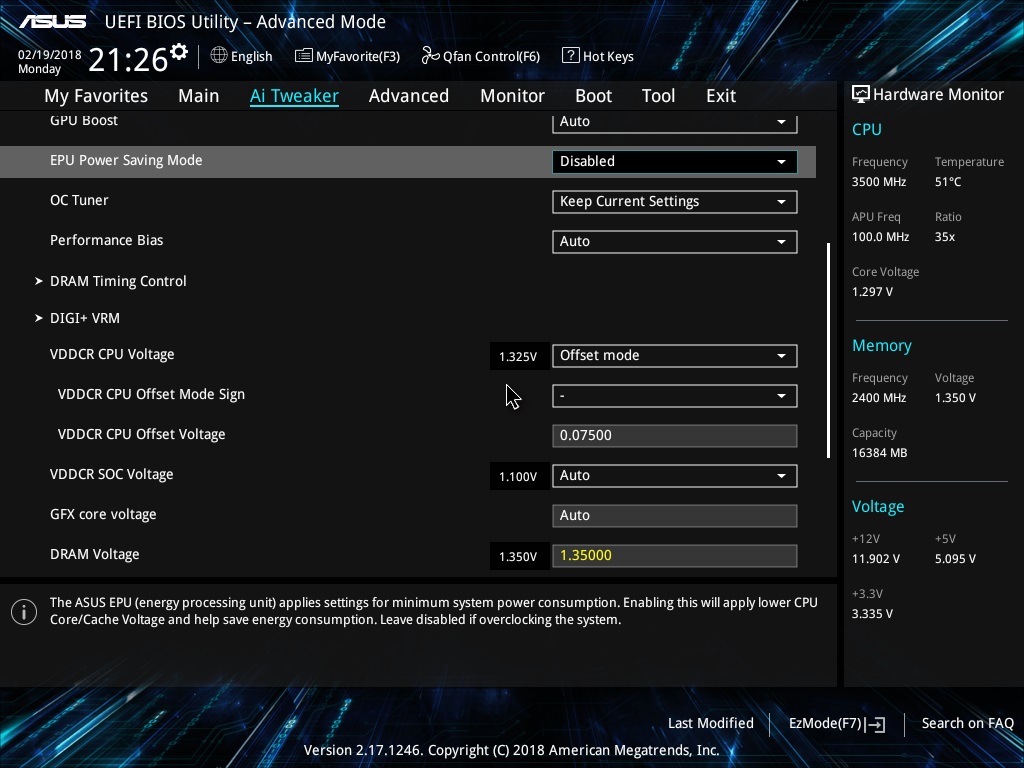Open the VDDCR CPU Offset Mode Sign dropdown
1024x768 pixels.
675,396
